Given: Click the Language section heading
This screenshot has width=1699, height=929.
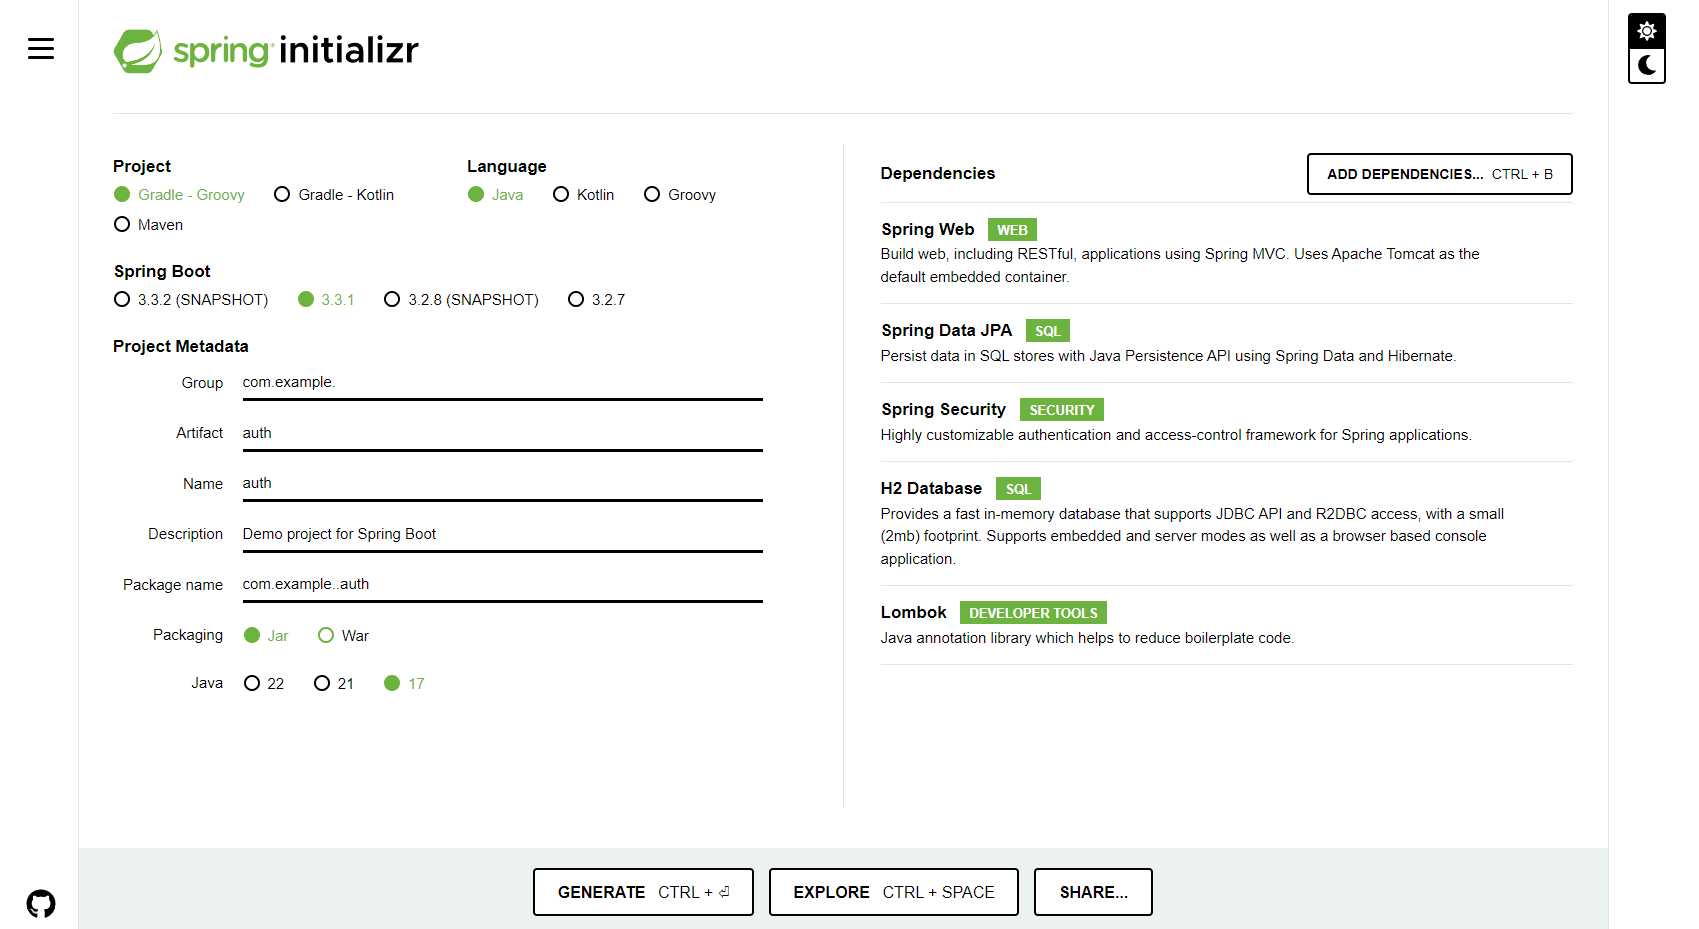Looking at the screenshot, I should click(507, 166).
